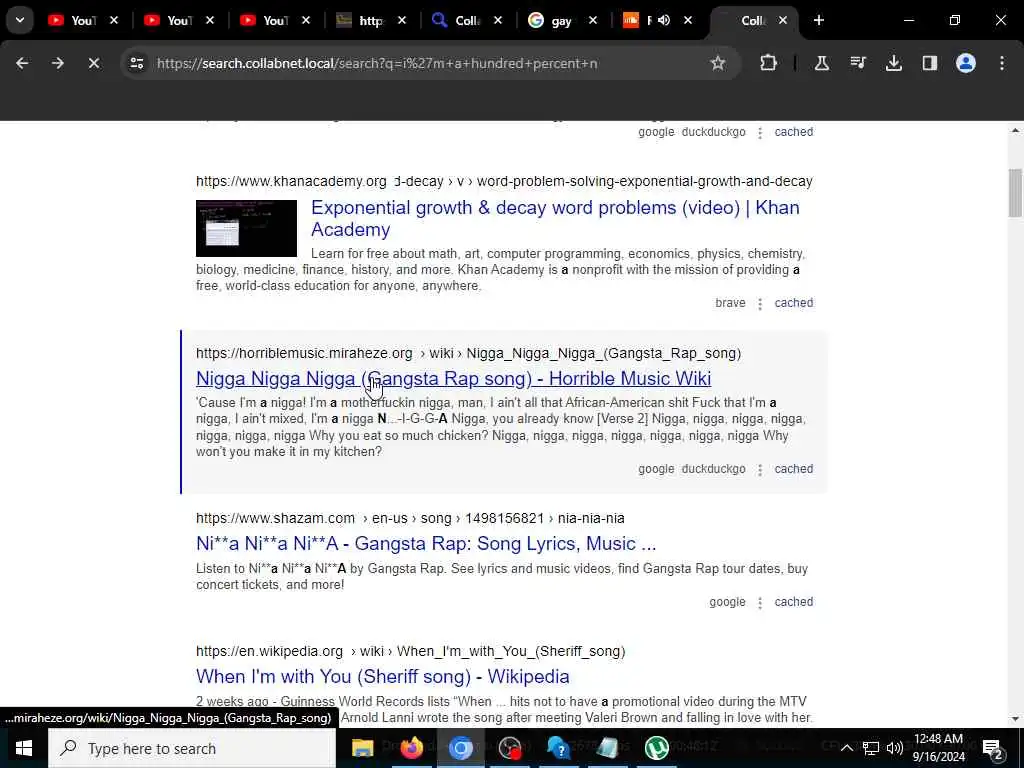Screen dimensions: 1024x768
Task: Open Firefox from the taskbar
Action: click(411, 748)
